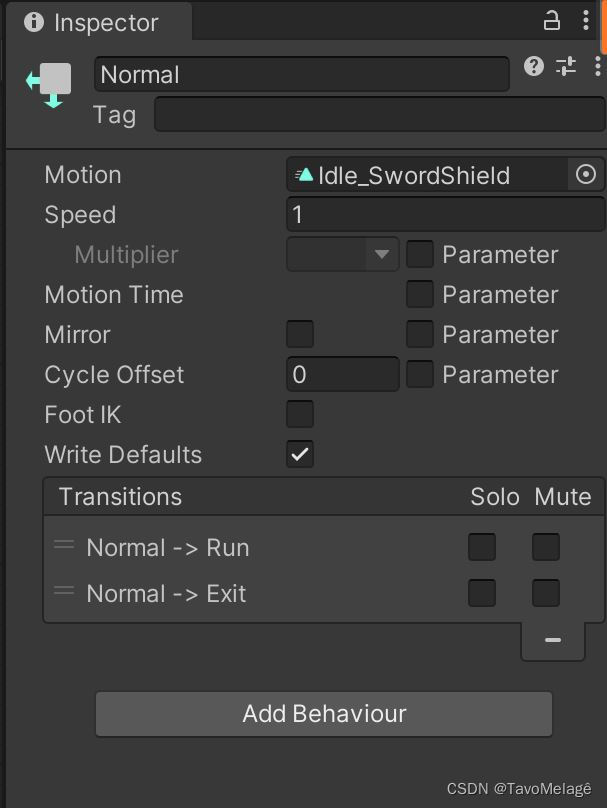607x808 pixels.
Task: Remove selected transition with minus button
Action: click(552, 640)
